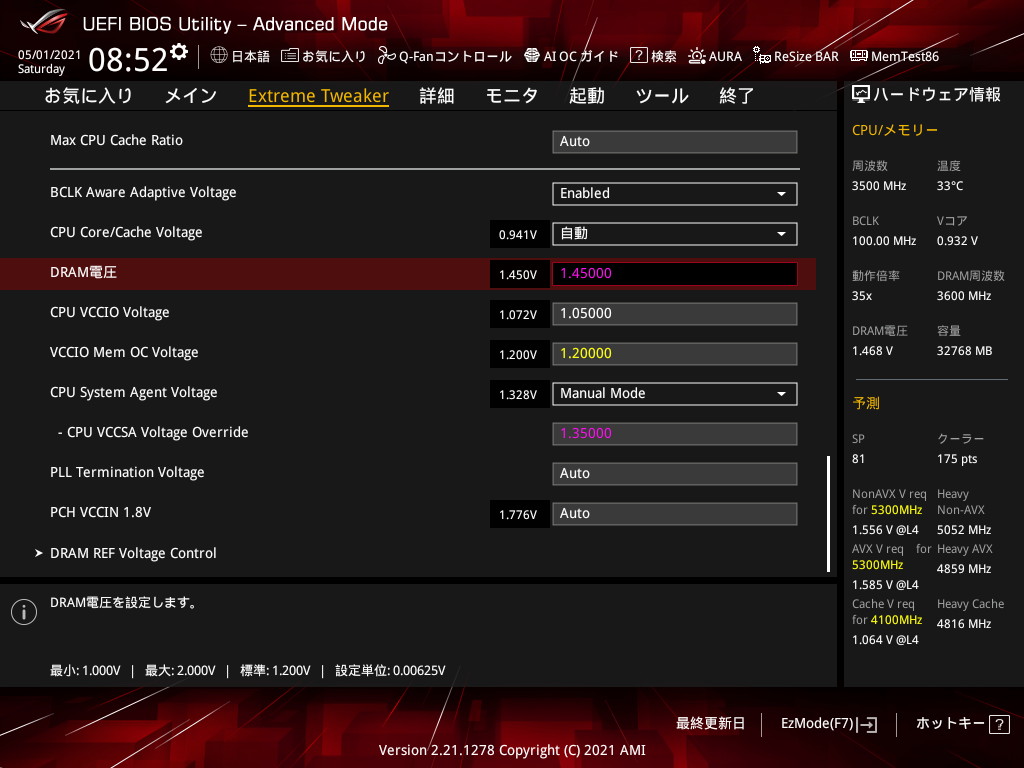Click the info icon in help panel
Image resolution: width=1024 pixels, height=768 pixels.
click(x=24, y=612)
